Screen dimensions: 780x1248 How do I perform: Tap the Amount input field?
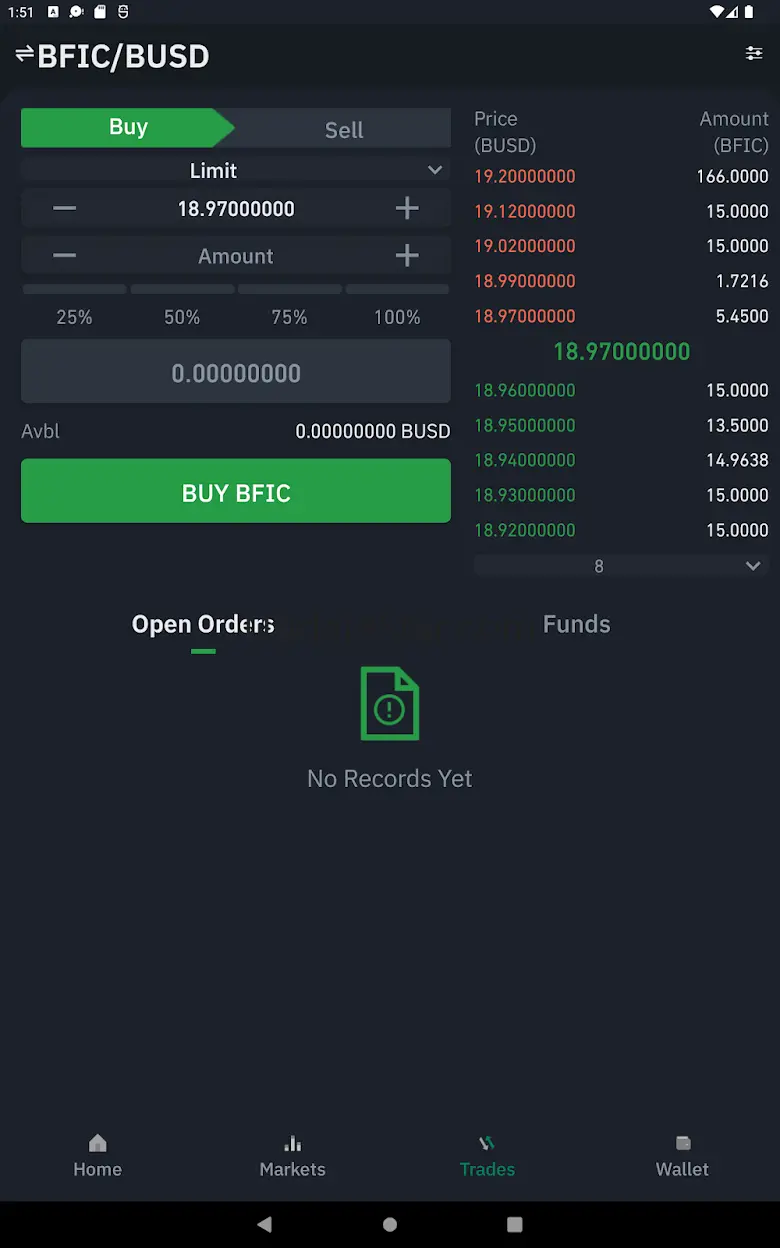236,256
